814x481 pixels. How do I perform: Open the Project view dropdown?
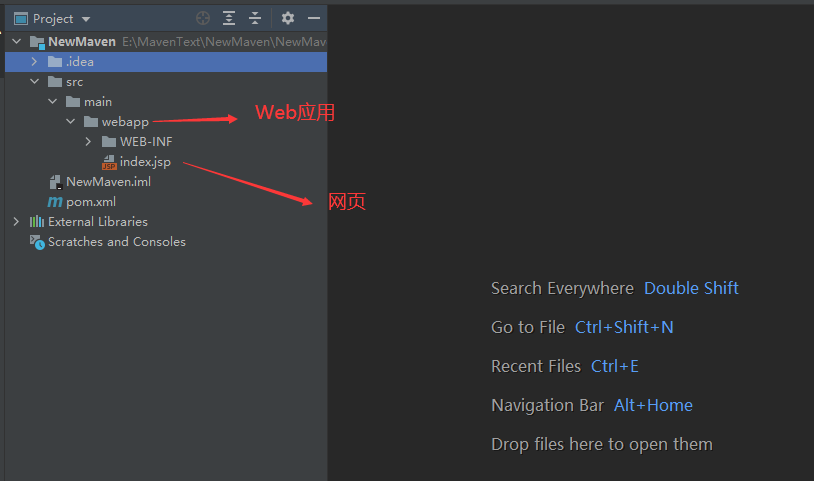[x=86, y=19]
